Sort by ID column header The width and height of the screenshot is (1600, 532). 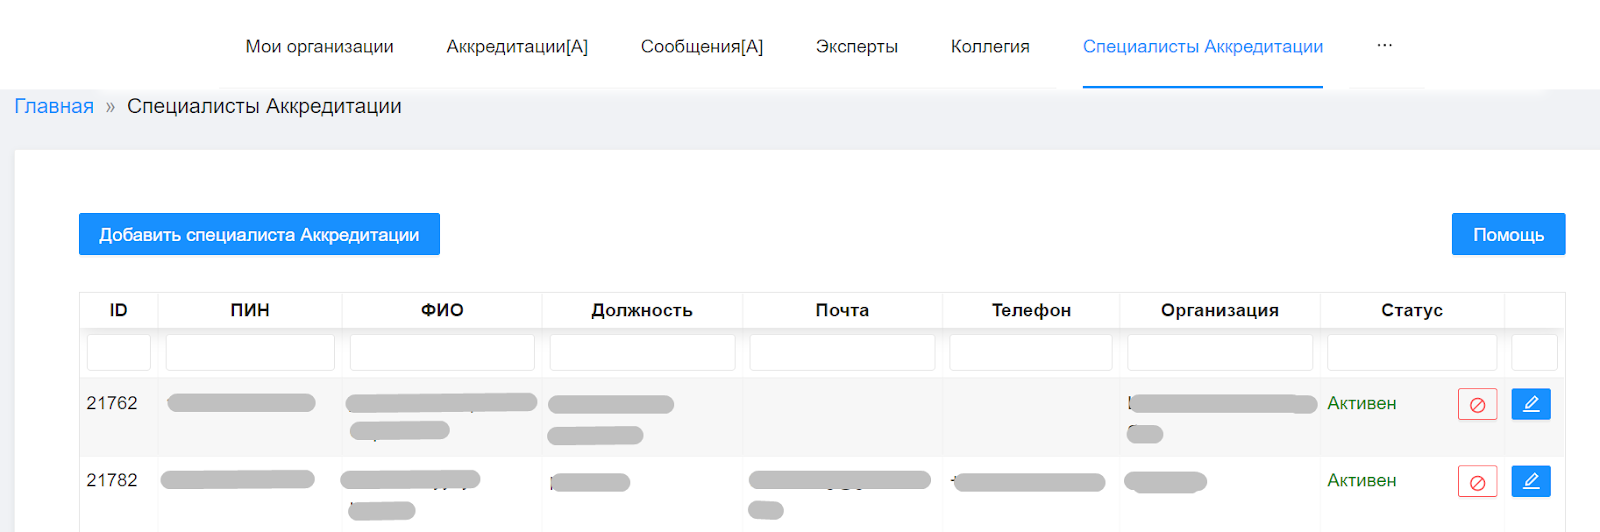pyautogui.click(x=119, y=310)
